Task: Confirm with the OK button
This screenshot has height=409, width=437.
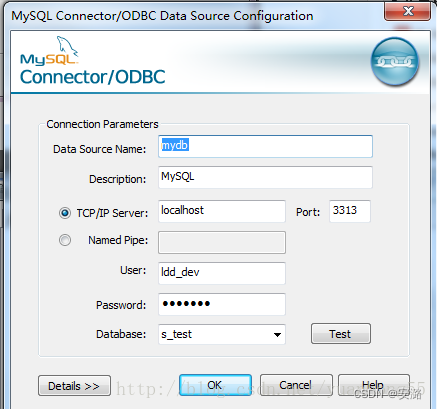Action: click(x=215, y=385)
